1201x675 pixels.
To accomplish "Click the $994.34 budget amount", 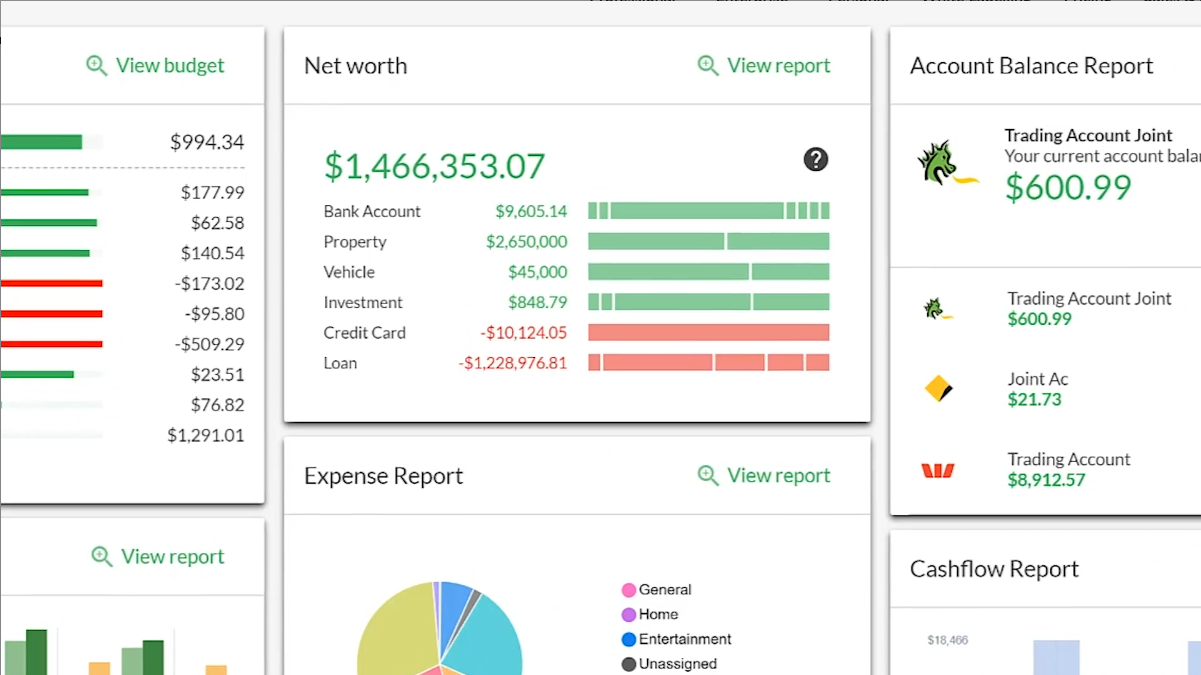I will (x=207, y=142).
